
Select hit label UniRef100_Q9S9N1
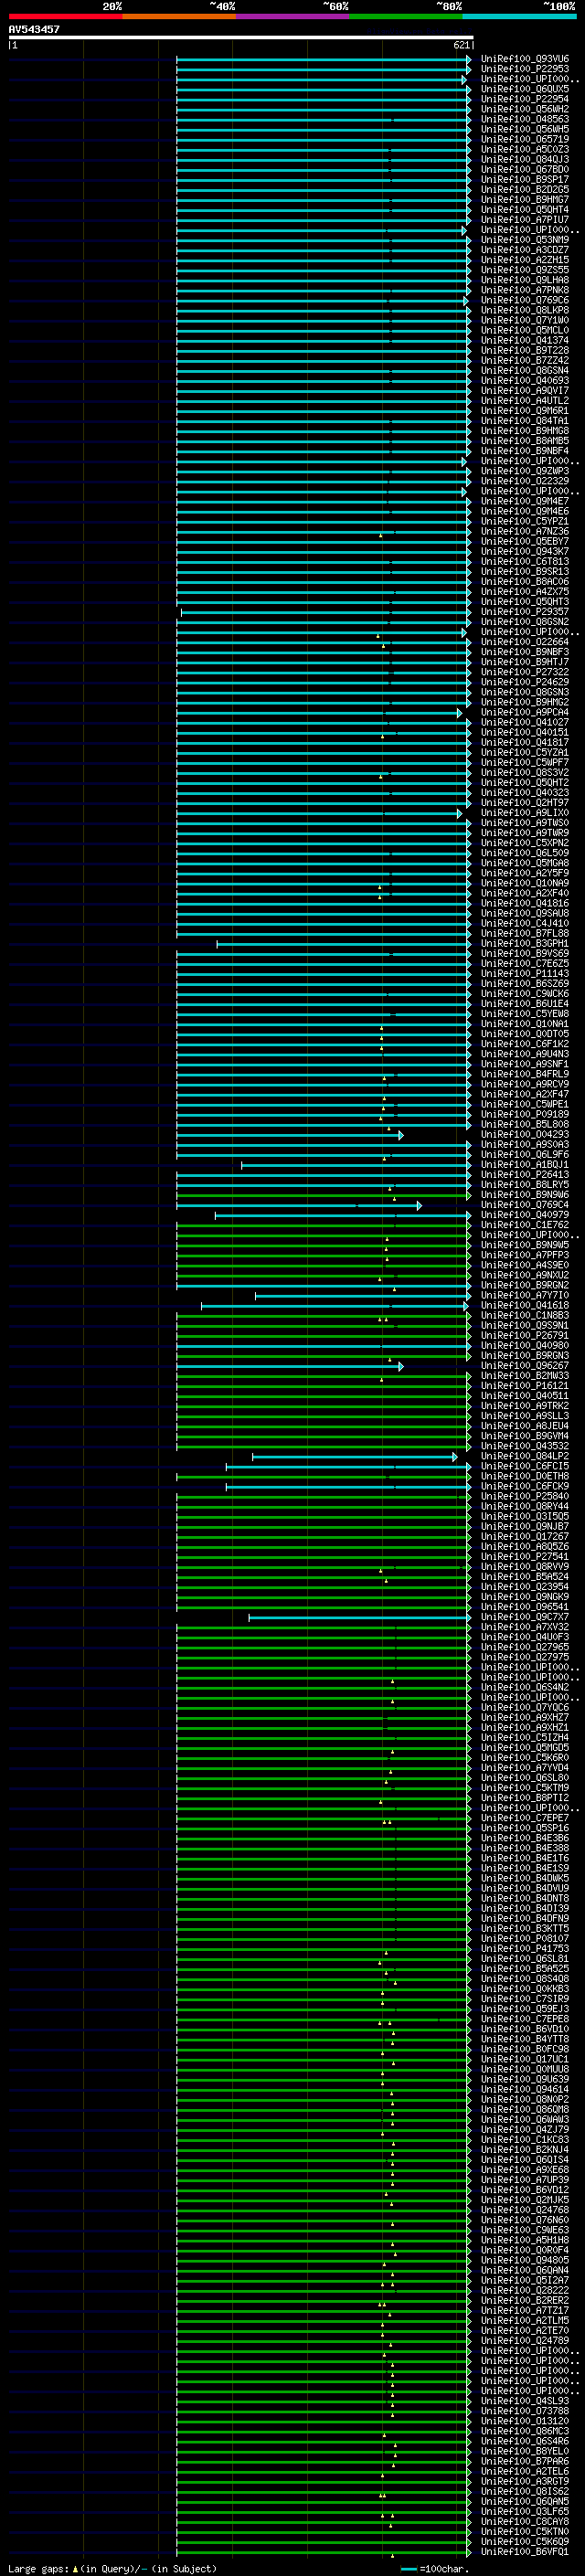525,1325
